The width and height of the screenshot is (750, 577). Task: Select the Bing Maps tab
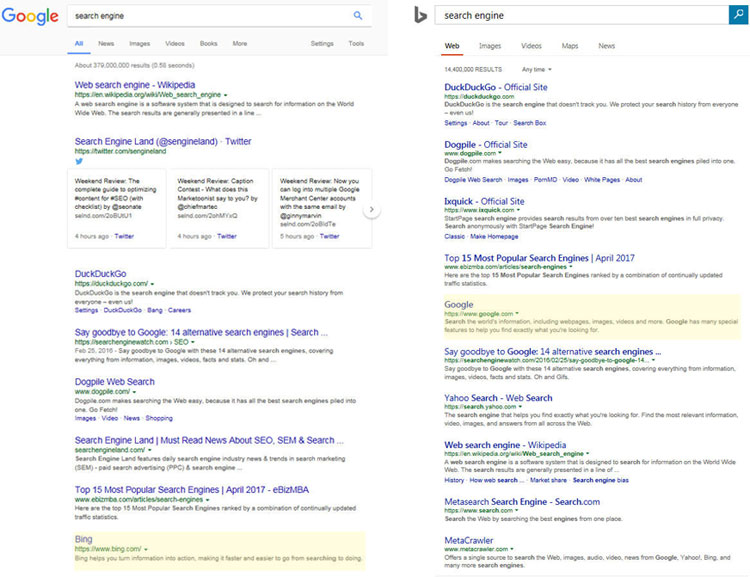(570, 46)
